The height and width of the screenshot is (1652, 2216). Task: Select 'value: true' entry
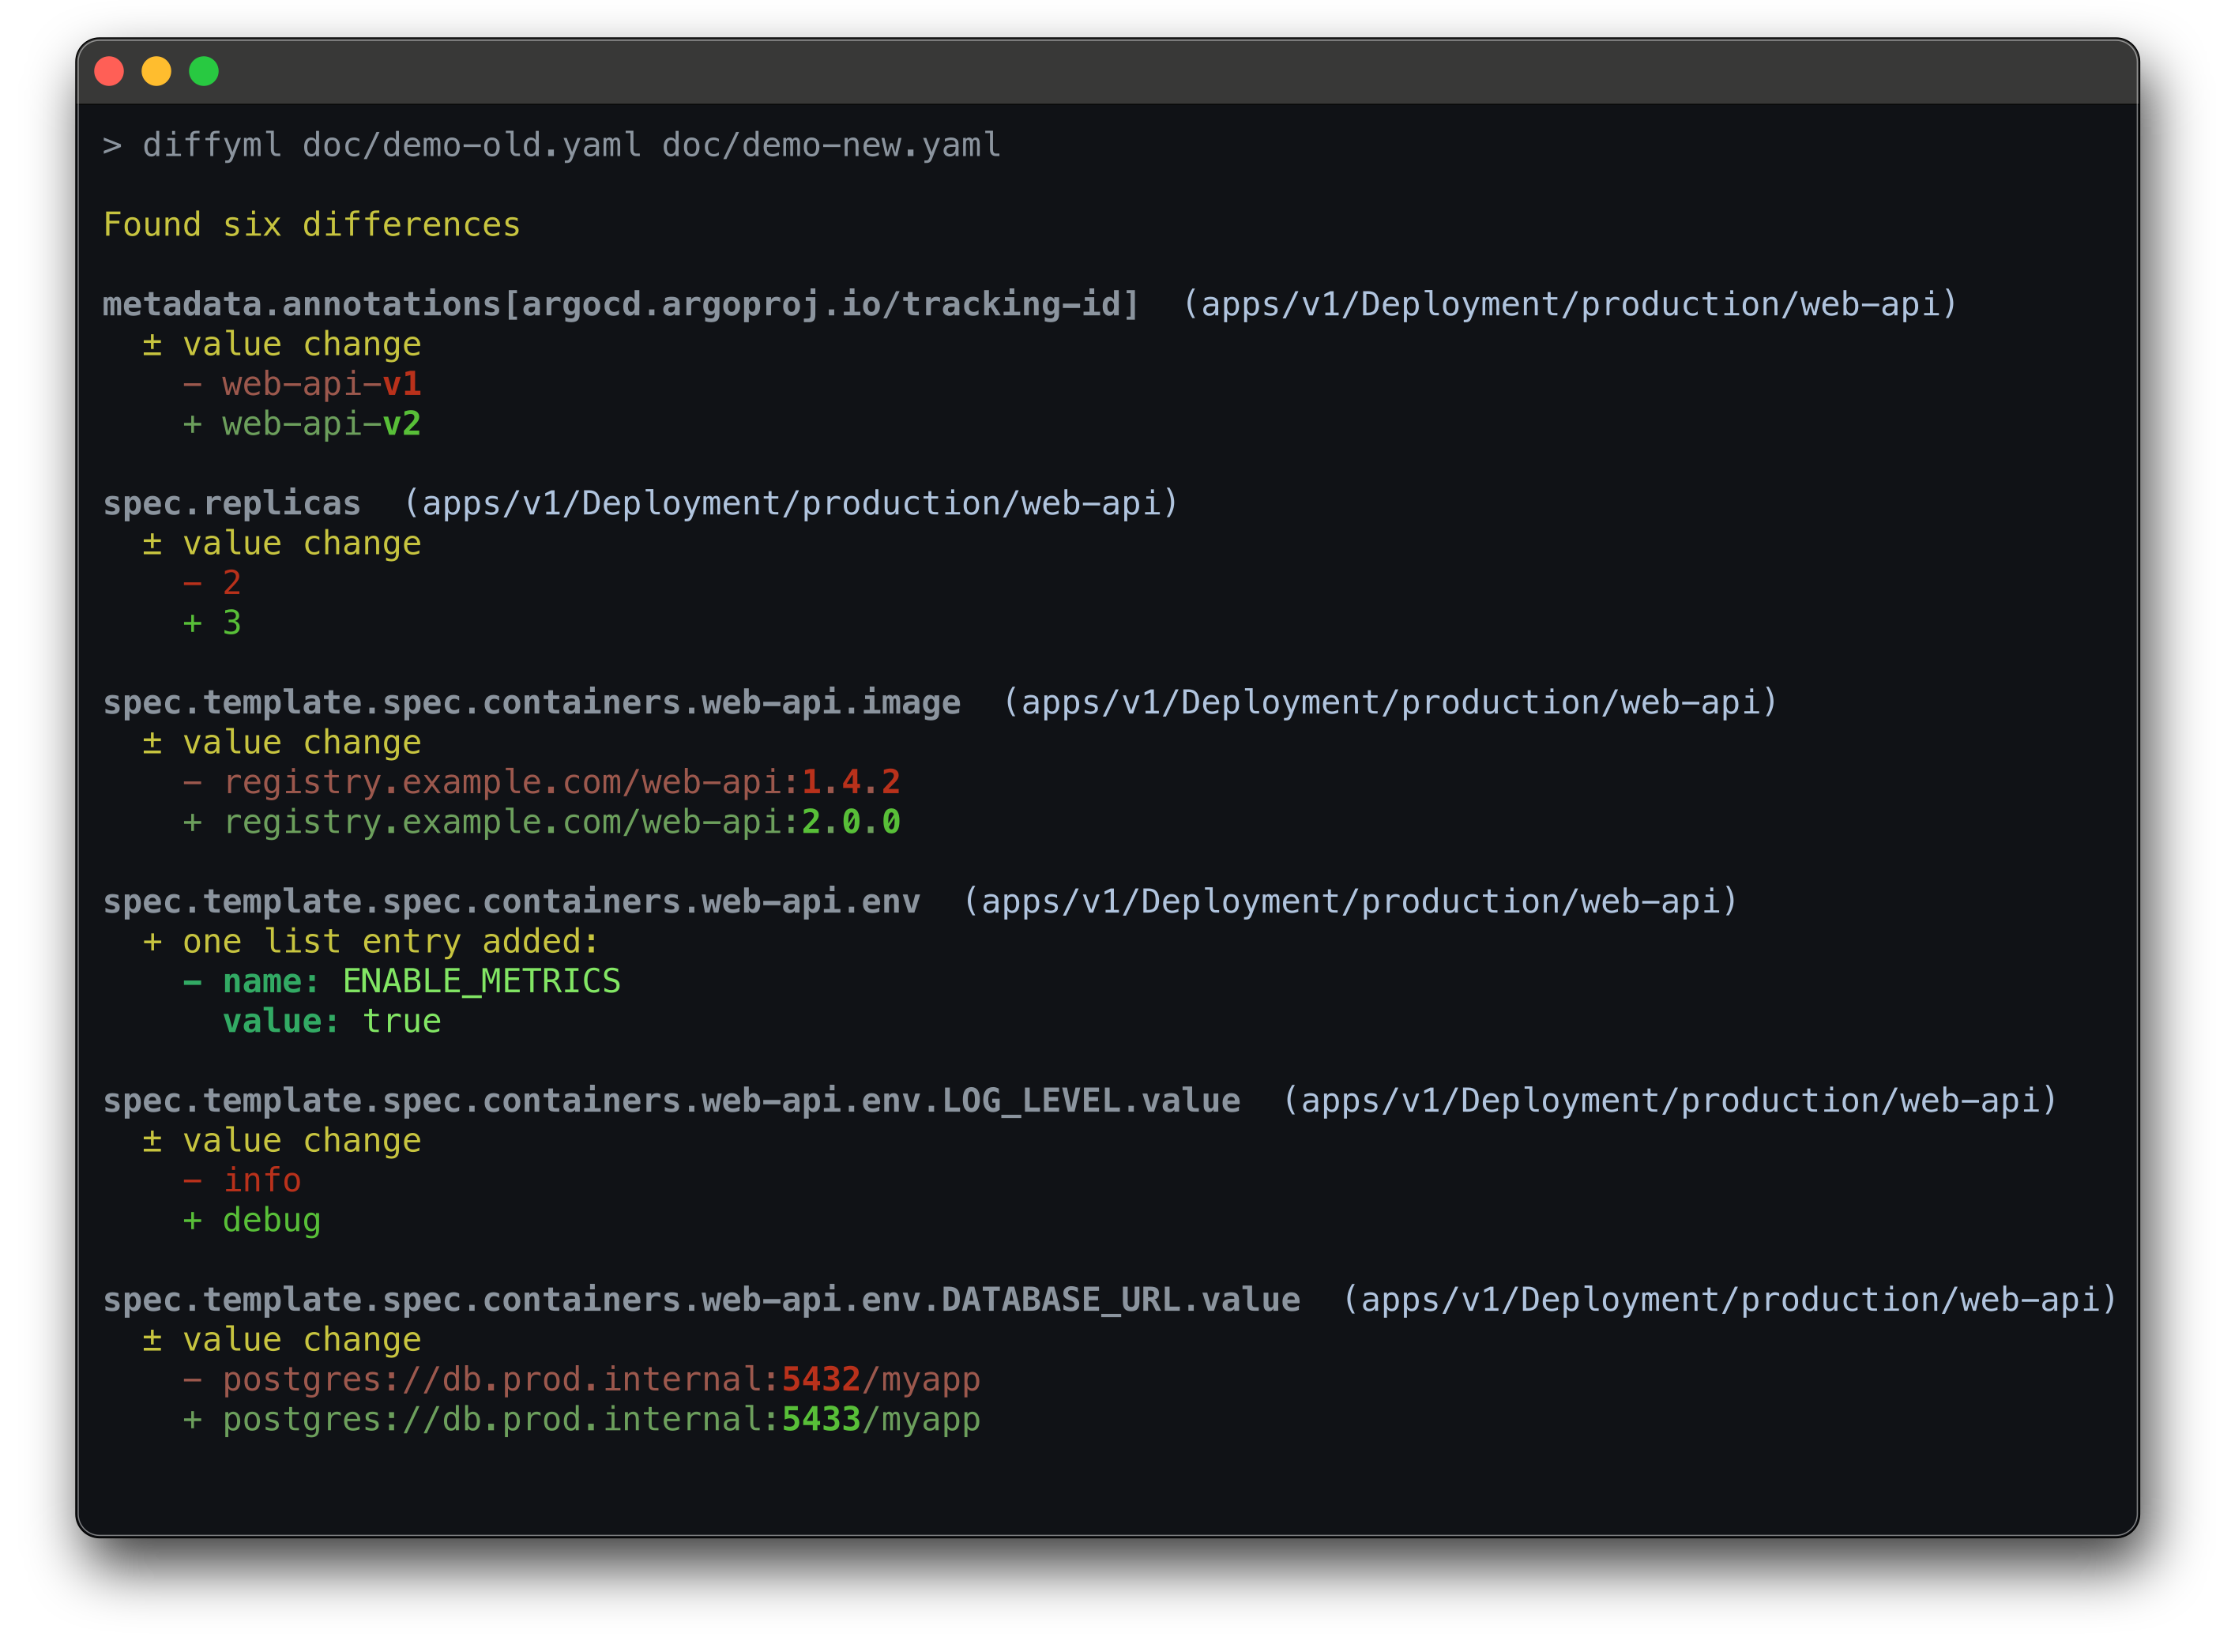331,1022
